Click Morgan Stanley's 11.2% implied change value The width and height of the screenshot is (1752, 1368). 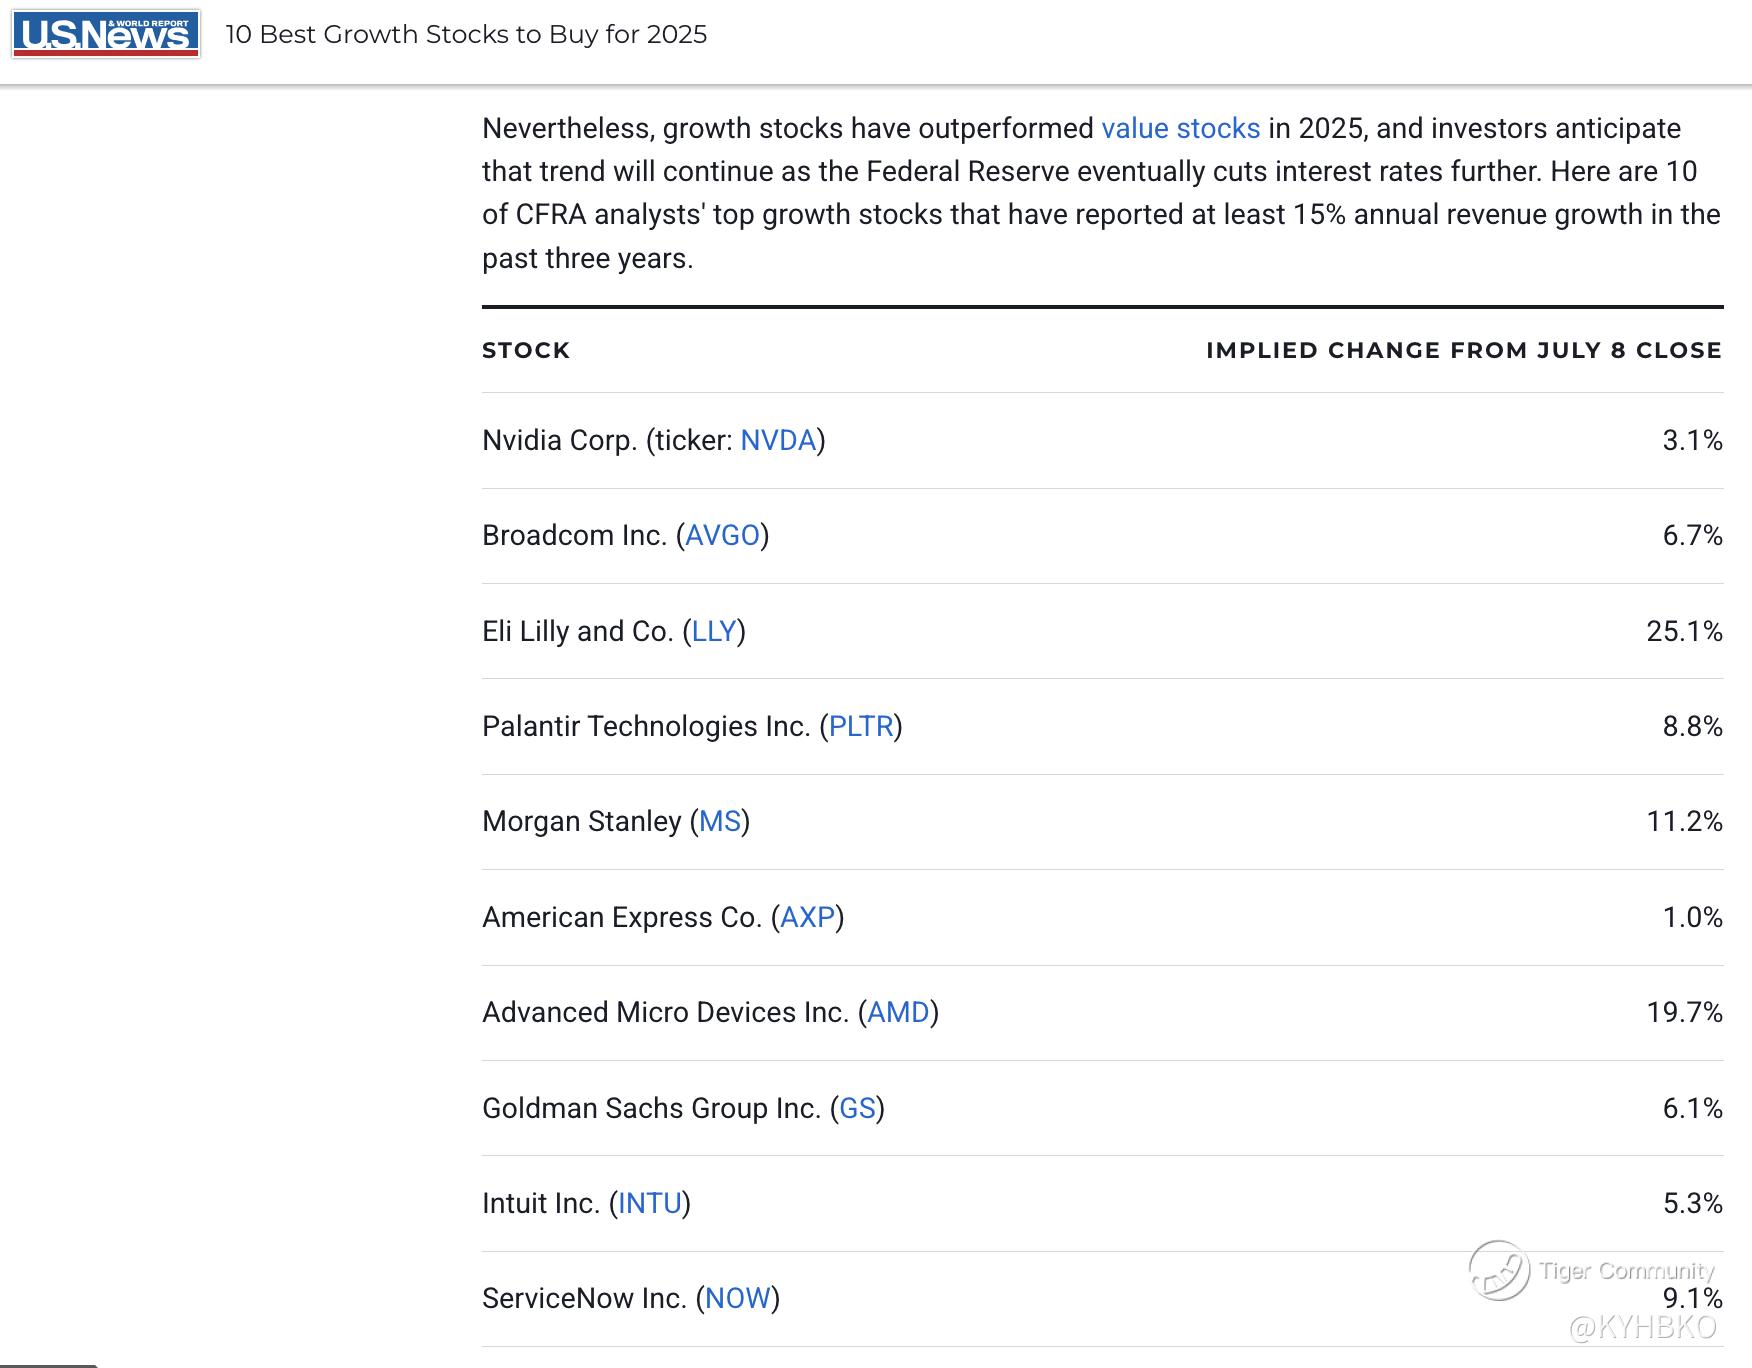tap(1684, 822)
